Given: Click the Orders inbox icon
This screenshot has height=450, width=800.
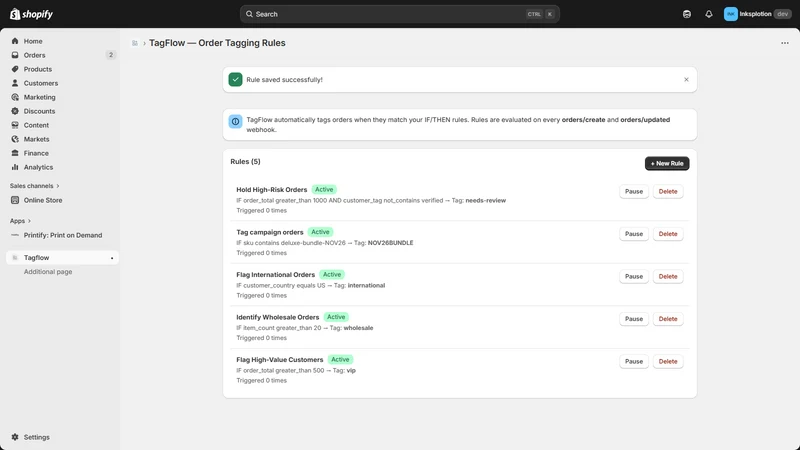Looking at the screenshot, I should [x=15, y=55].
